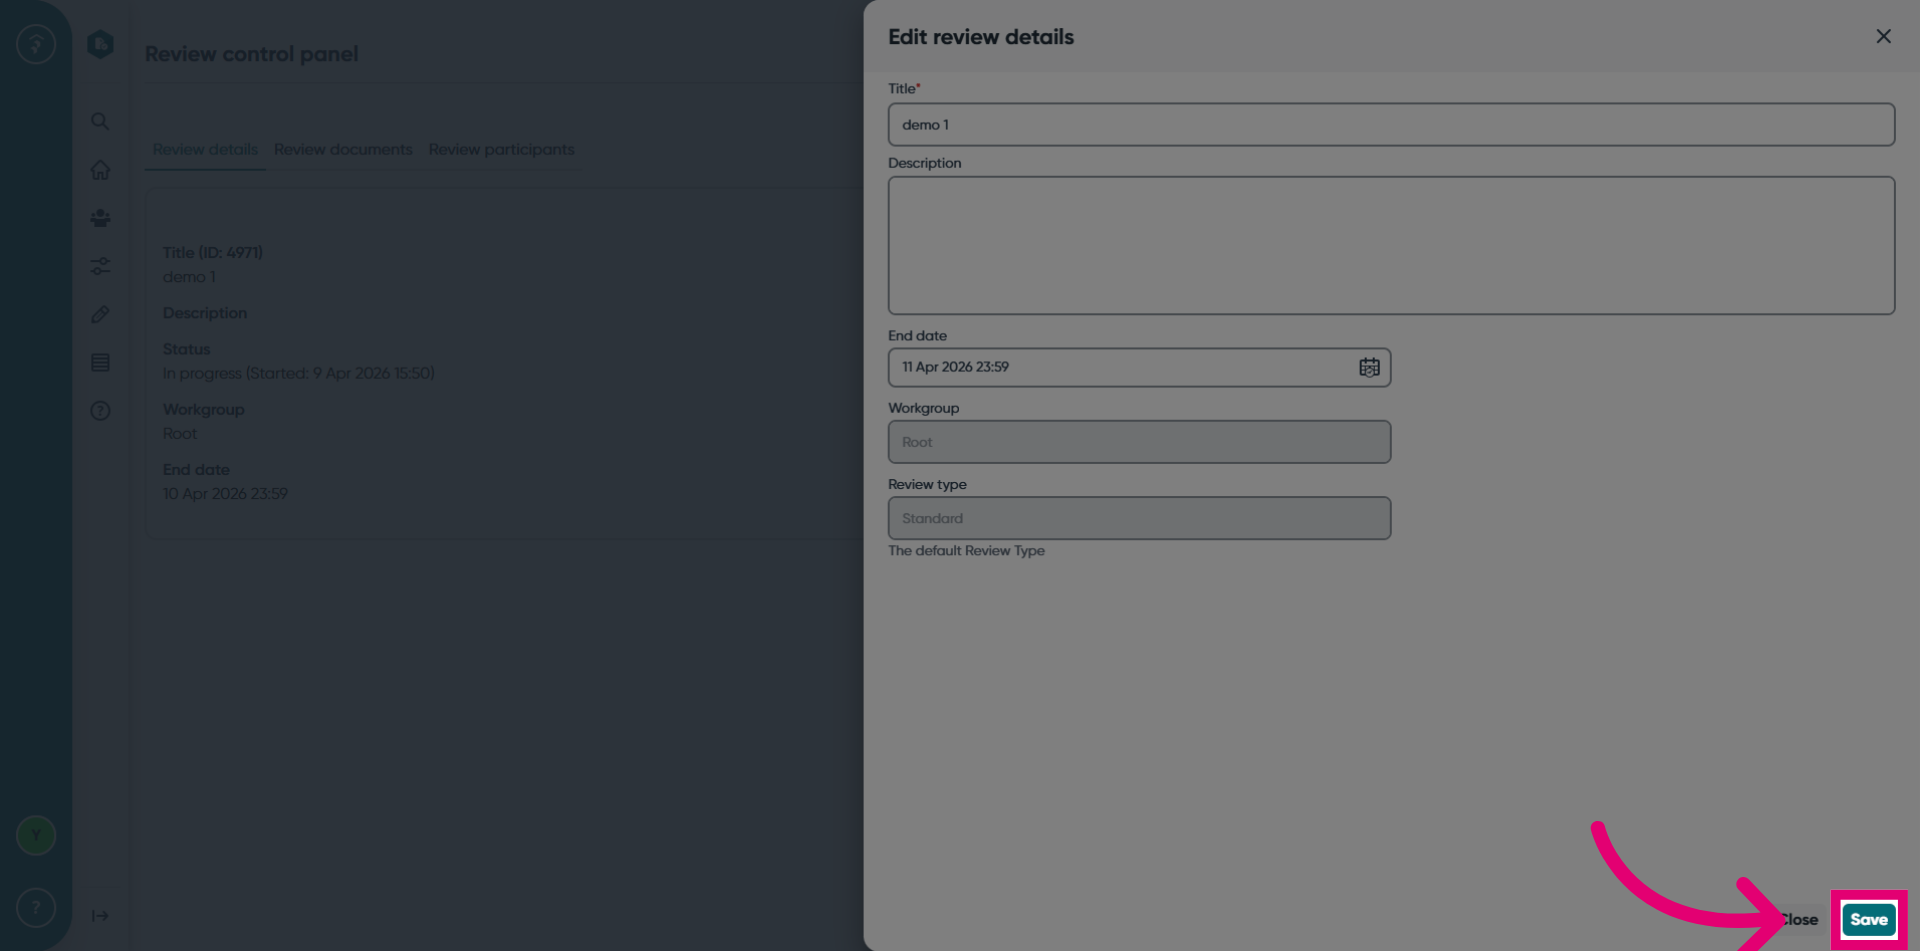
Task: Open the sidebar question mark help icon
Action: tap(100, 410)
